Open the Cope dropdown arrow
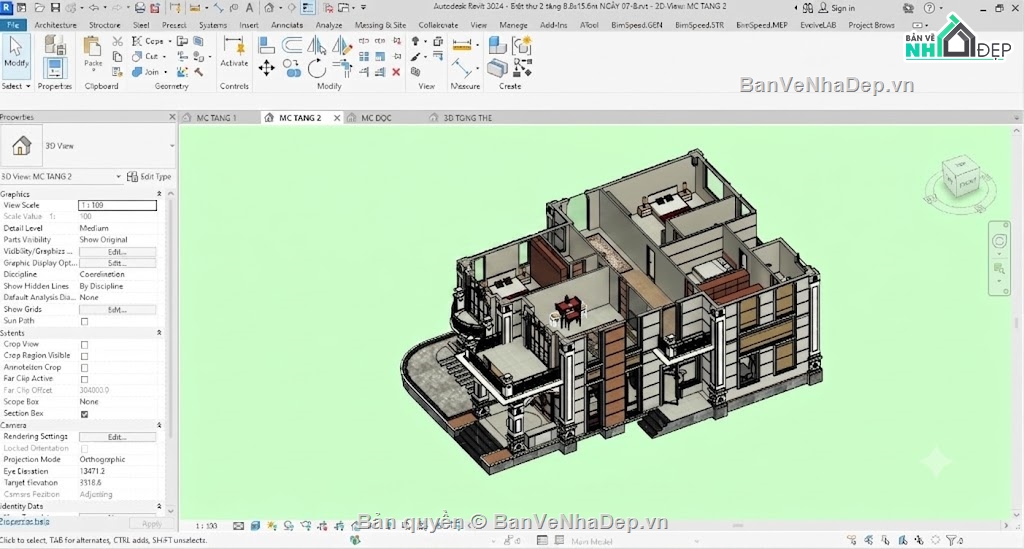 point(170,41)
